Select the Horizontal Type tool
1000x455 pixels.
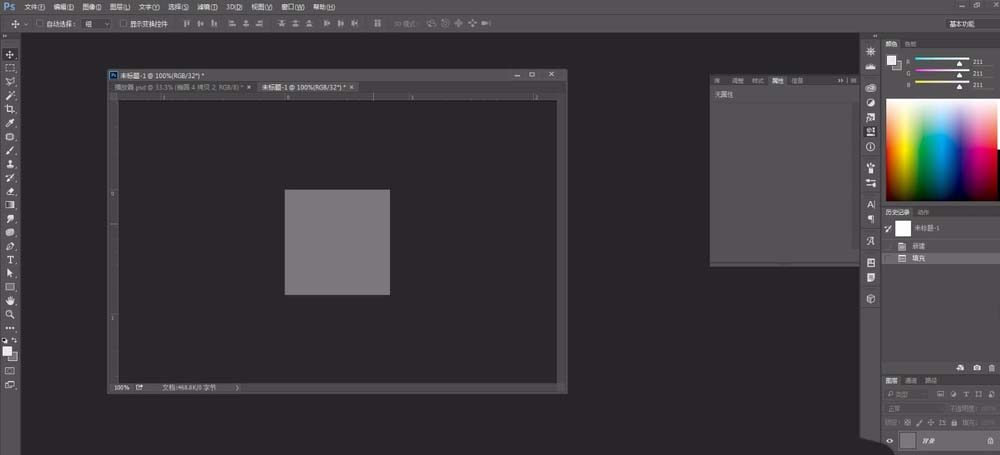[x=10, y=260]
